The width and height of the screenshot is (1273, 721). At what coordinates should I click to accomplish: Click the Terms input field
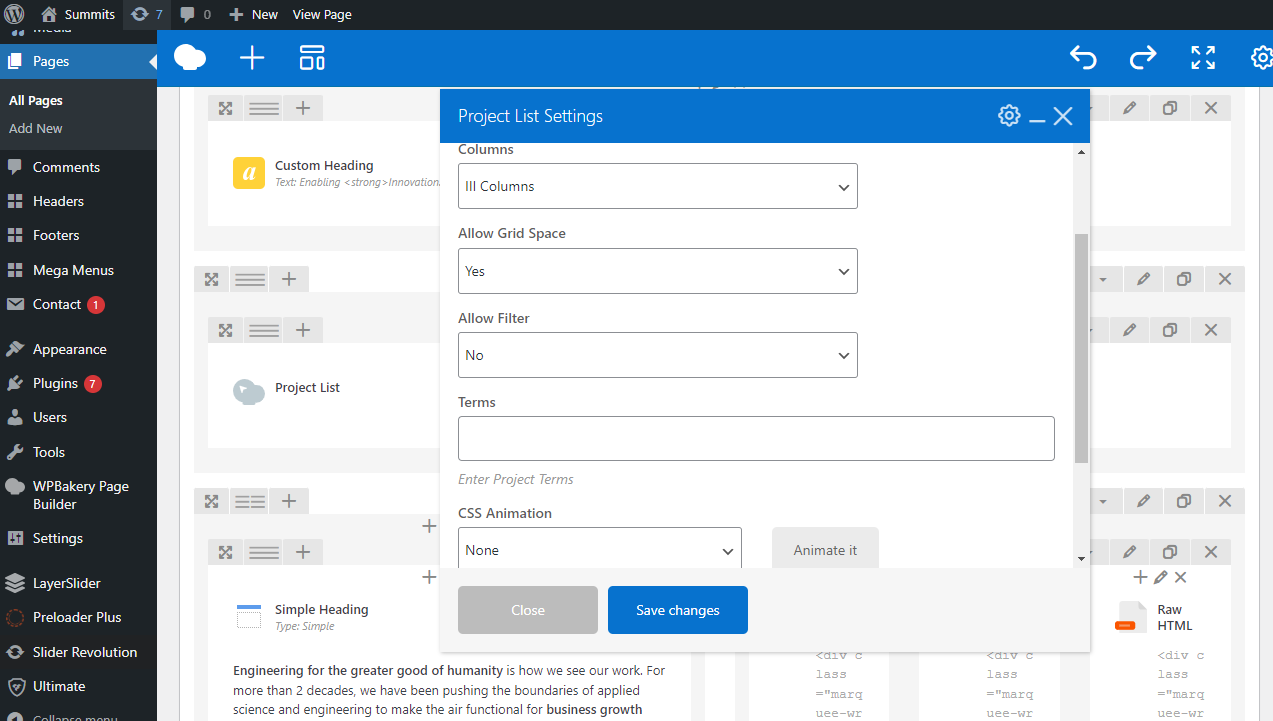click(x=756, y=438)
